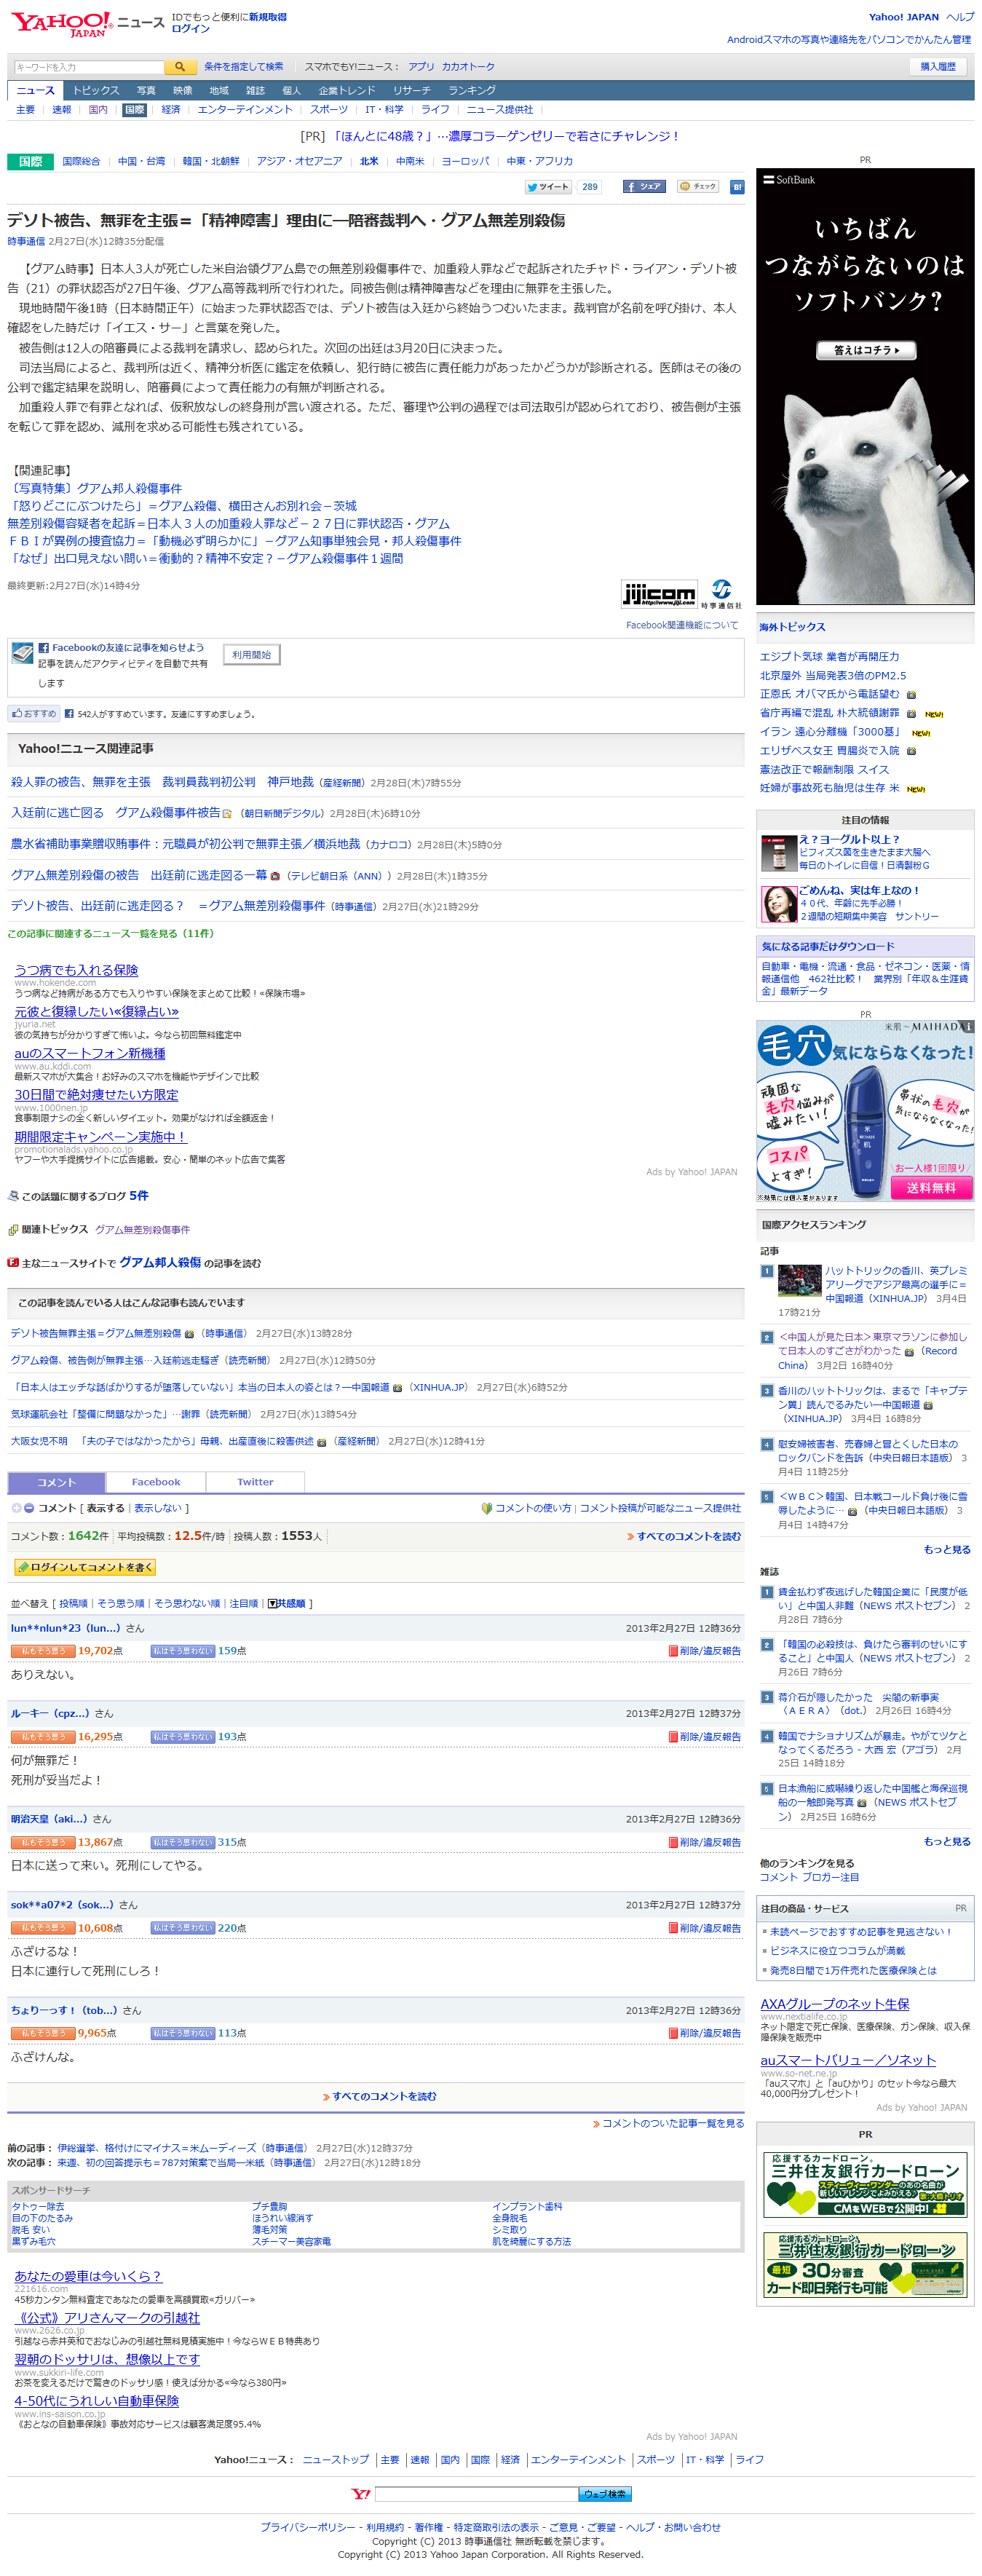Sort comments by 投稿順

[x=73, y=1603]
